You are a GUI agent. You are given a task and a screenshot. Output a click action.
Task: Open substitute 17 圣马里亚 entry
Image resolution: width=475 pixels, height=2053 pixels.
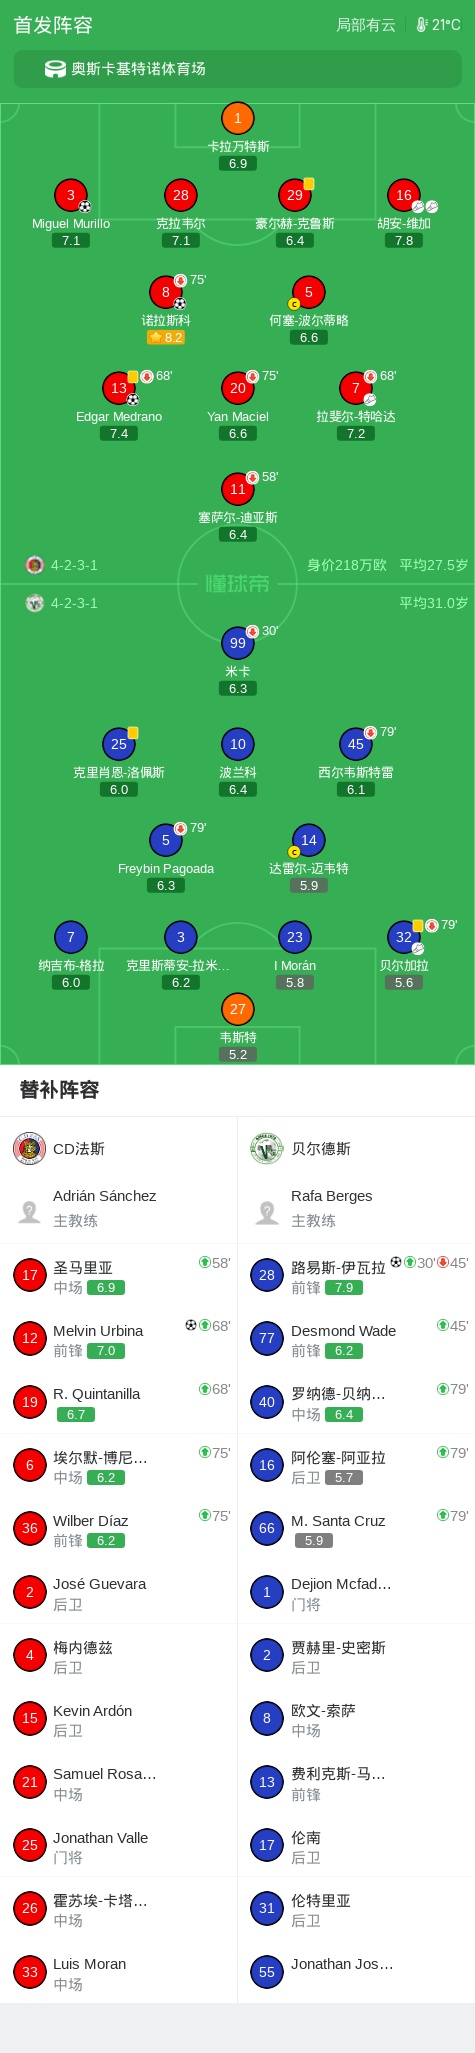pyautogui.click(x=119, y=1275)
